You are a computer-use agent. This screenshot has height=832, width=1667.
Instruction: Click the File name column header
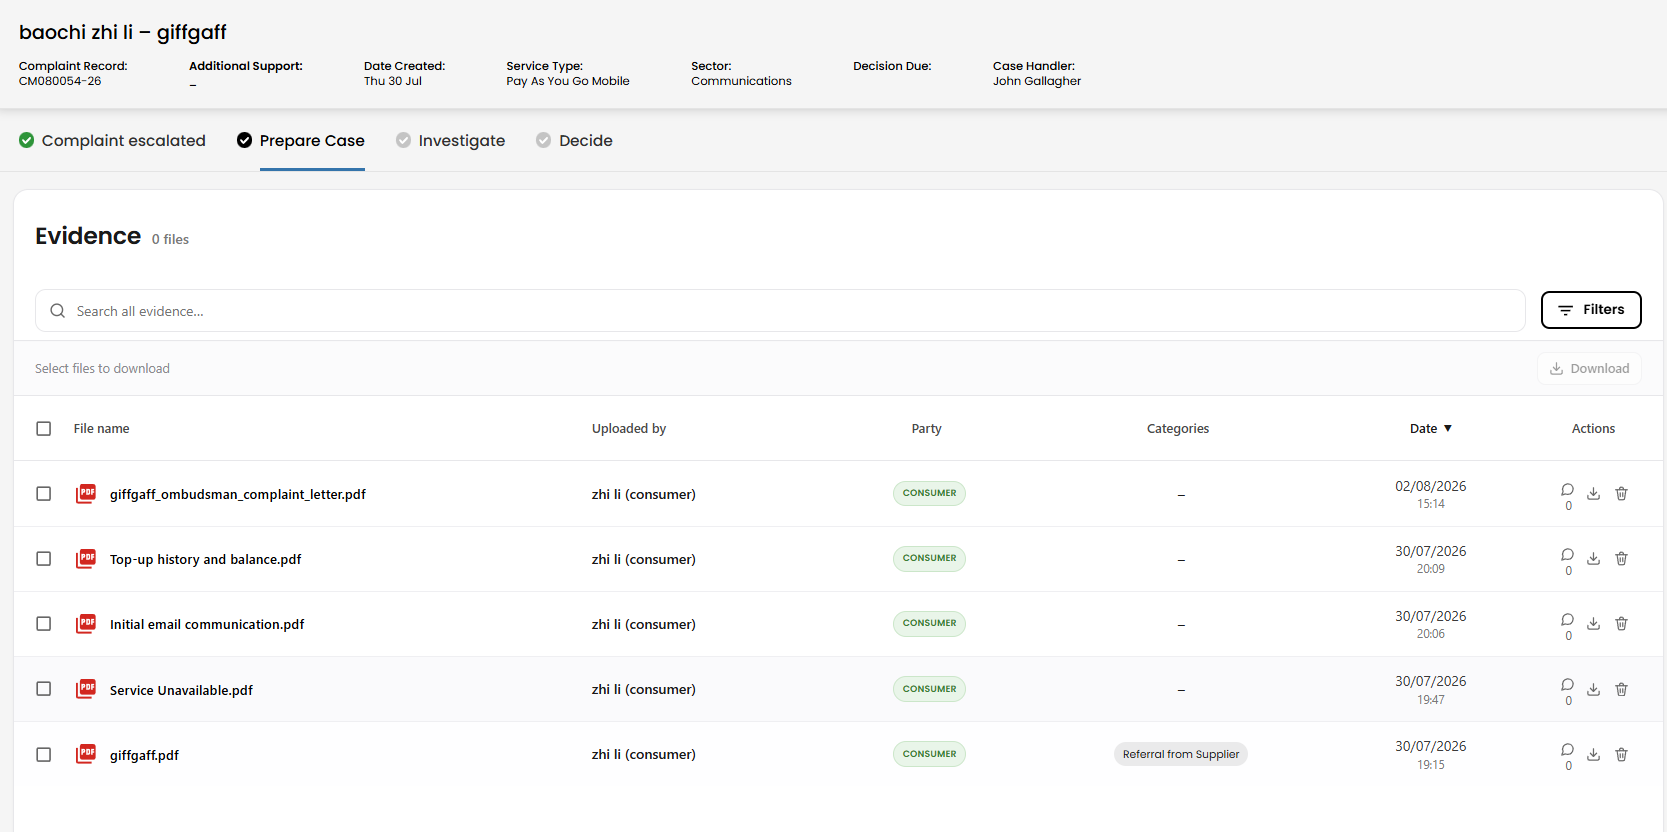point(101,429)
